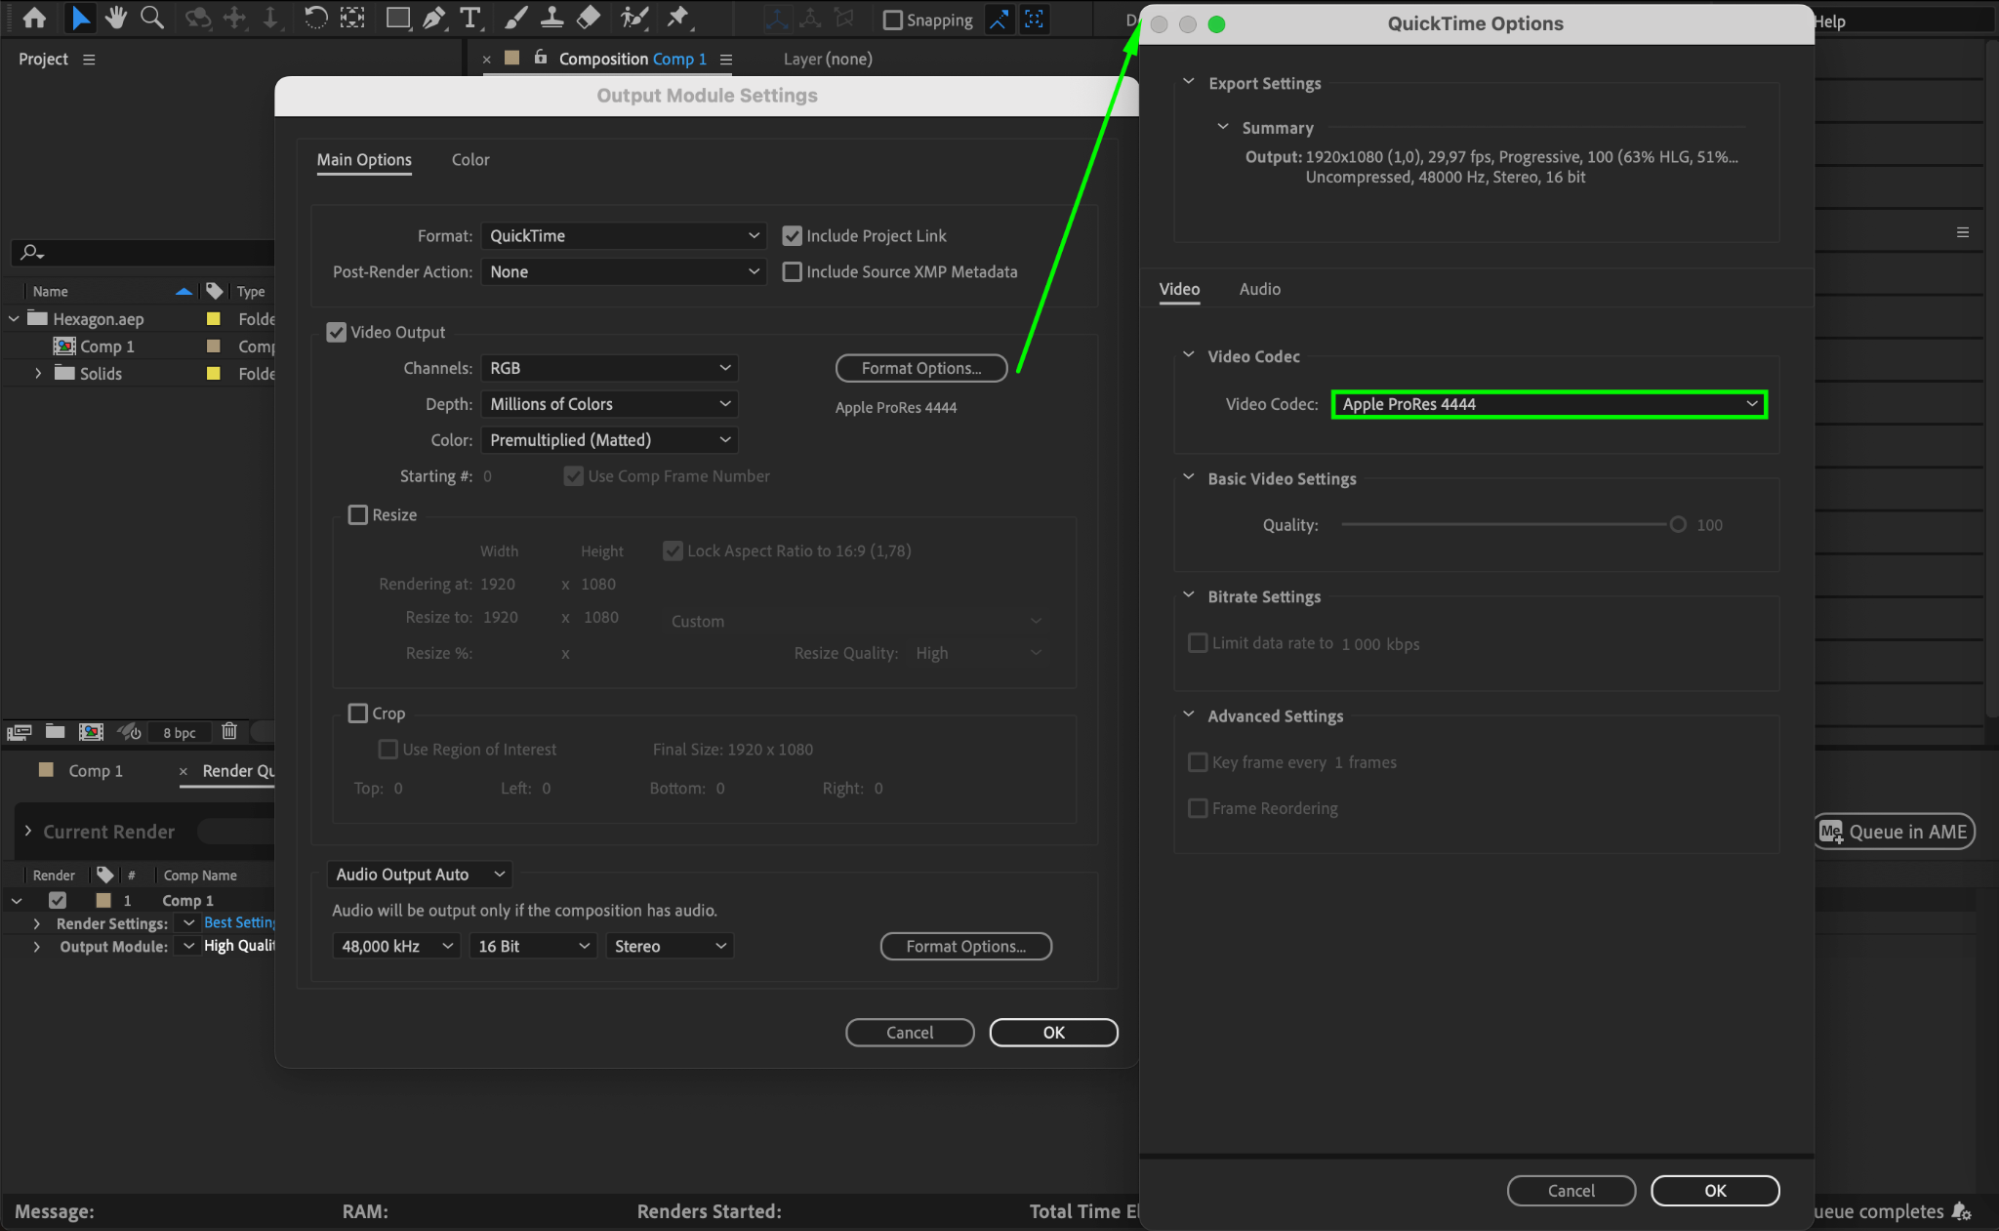Screen dimensions: 1999x1231
Task: Open the Color tab in Output Module
Action: tap(470, 160)
